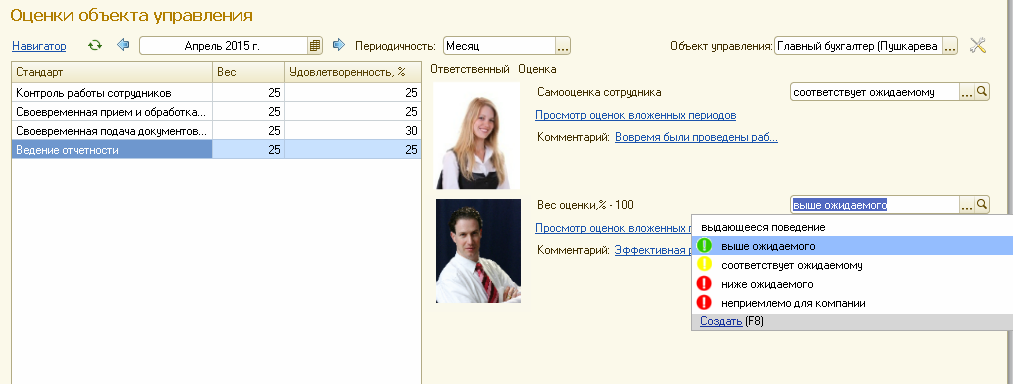Open ellipsis selector for Периодичность field
The width and height of the screenshot is (1013, 384).
coord(563,46)
